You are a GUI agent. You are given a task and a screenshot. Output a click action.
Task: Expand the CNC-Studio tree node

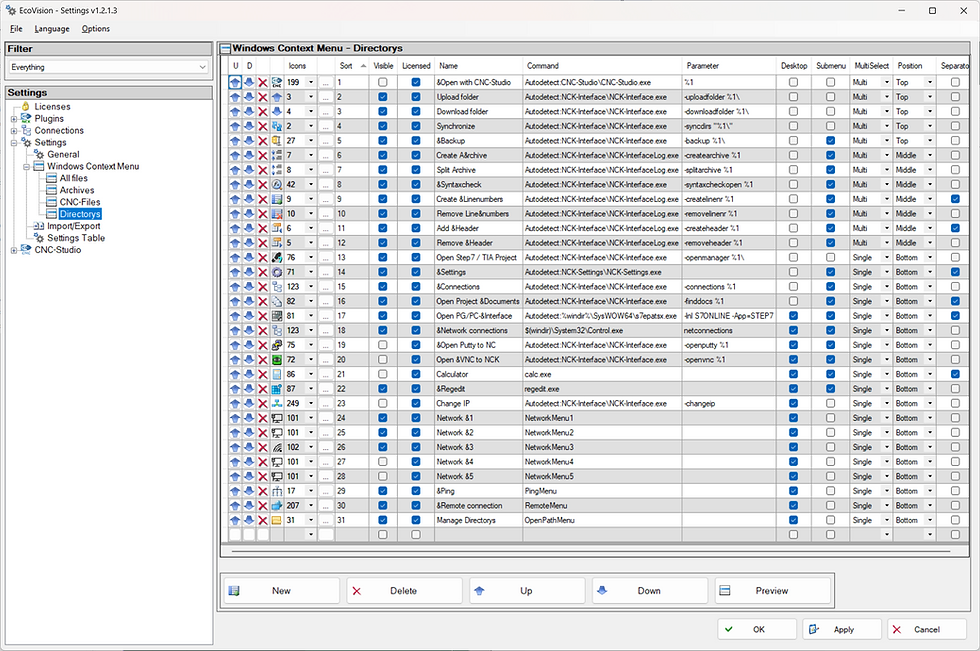pyautogui.click(x=16, y=250)
